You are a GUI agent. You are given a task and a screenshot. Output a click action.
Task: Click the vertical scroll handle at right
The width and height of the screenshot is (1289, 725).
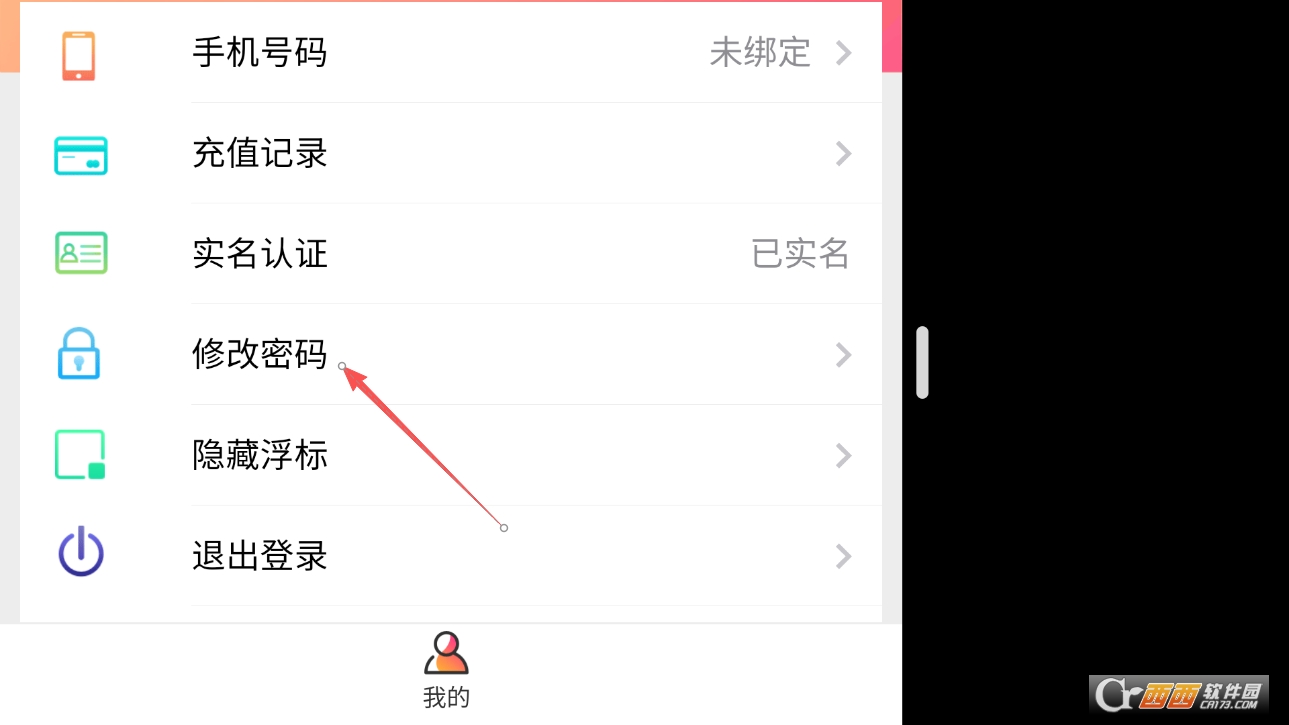click(x=922, y=362)
